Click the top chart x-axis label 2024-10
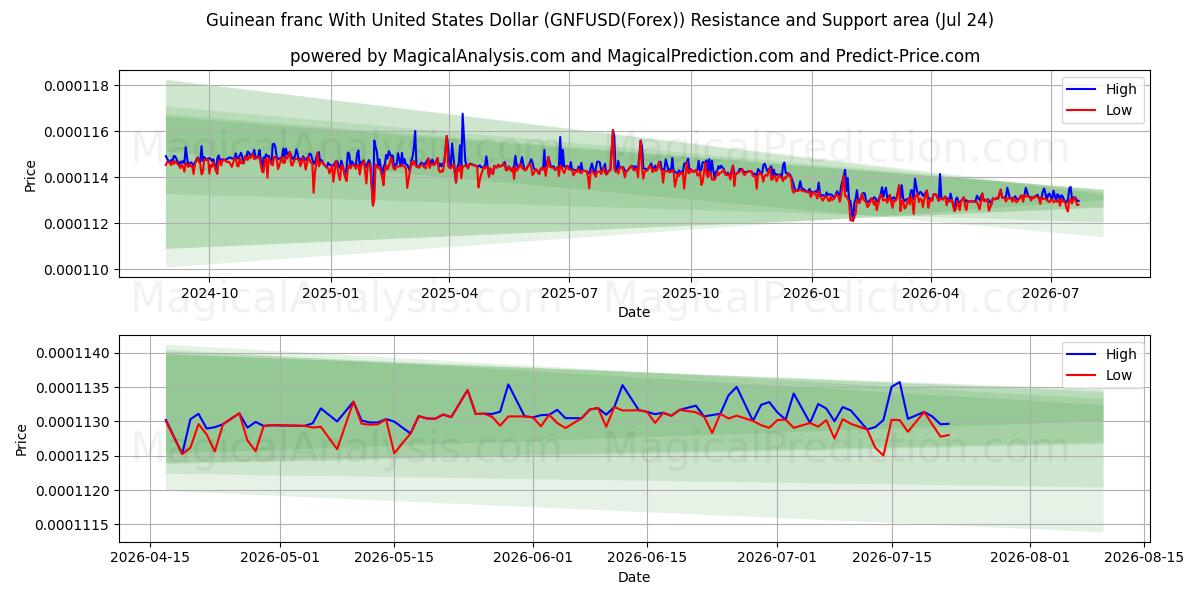Image resolution: width=1200 pixels, height=600 pixels. point(209,293)
